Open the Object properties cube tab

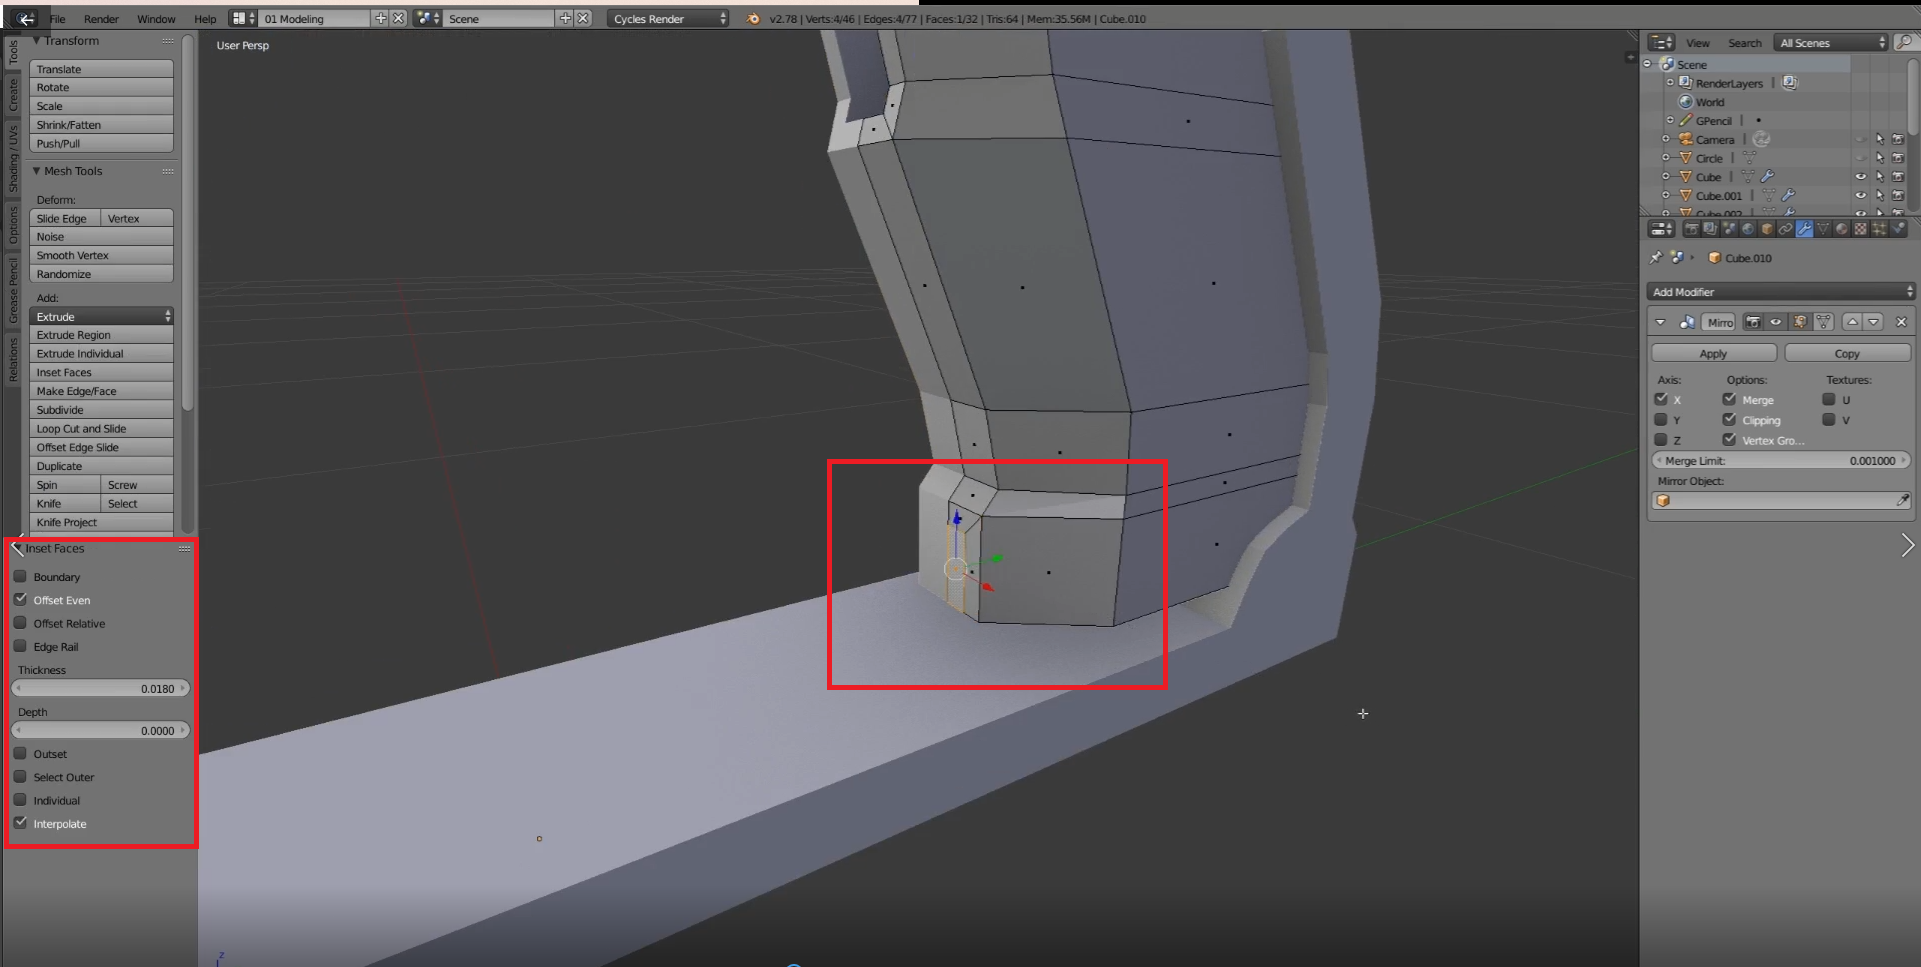tap(1767, 229)
